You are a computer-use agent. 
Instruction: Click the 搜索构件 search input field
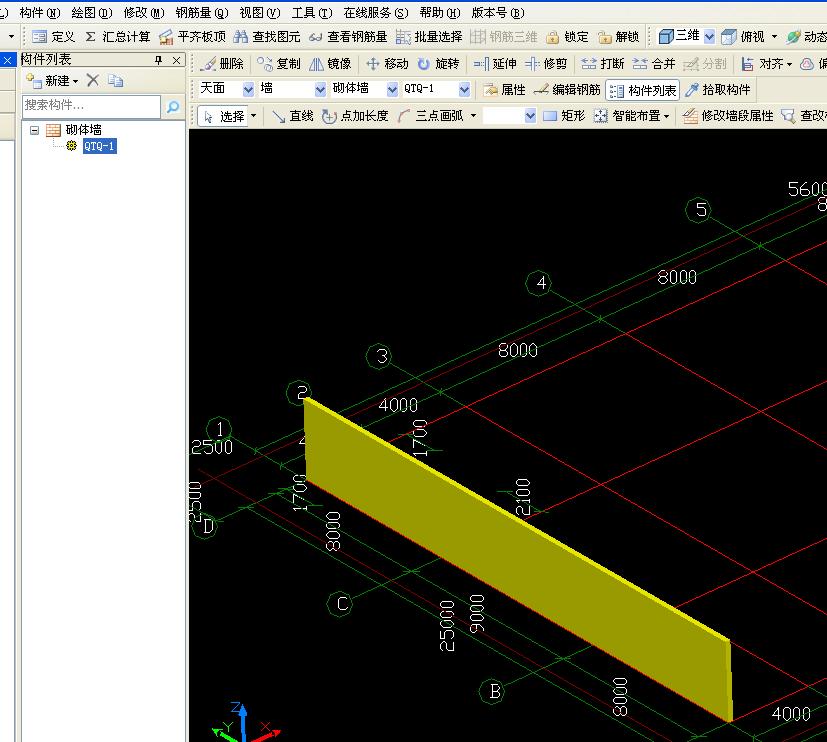tap(91, 106)
